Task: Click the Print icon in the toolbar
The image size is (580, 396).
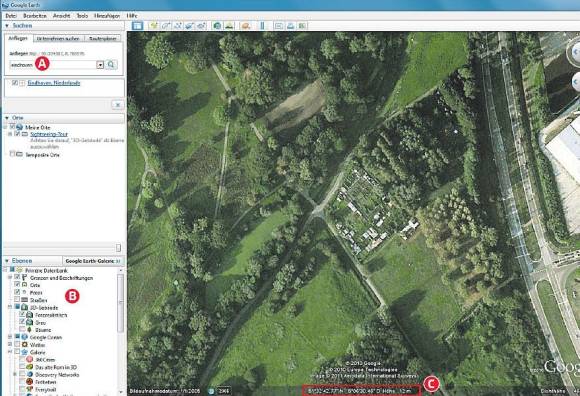Action: (291, 26)
